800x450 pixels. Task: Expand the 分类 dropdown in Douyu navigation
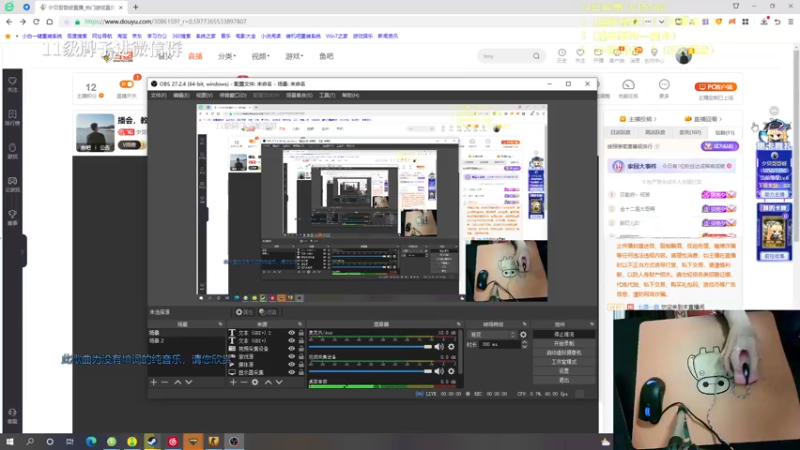[227, 56]
